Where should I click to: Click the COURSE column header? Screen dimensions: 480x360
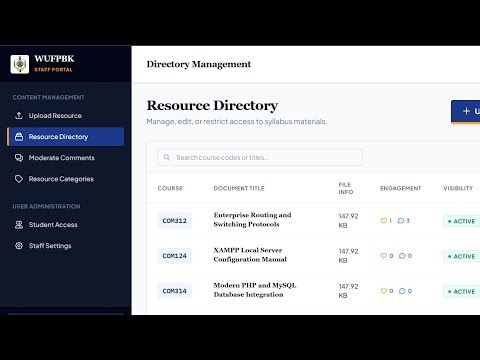pyautogui.click(x=170, y=188)
